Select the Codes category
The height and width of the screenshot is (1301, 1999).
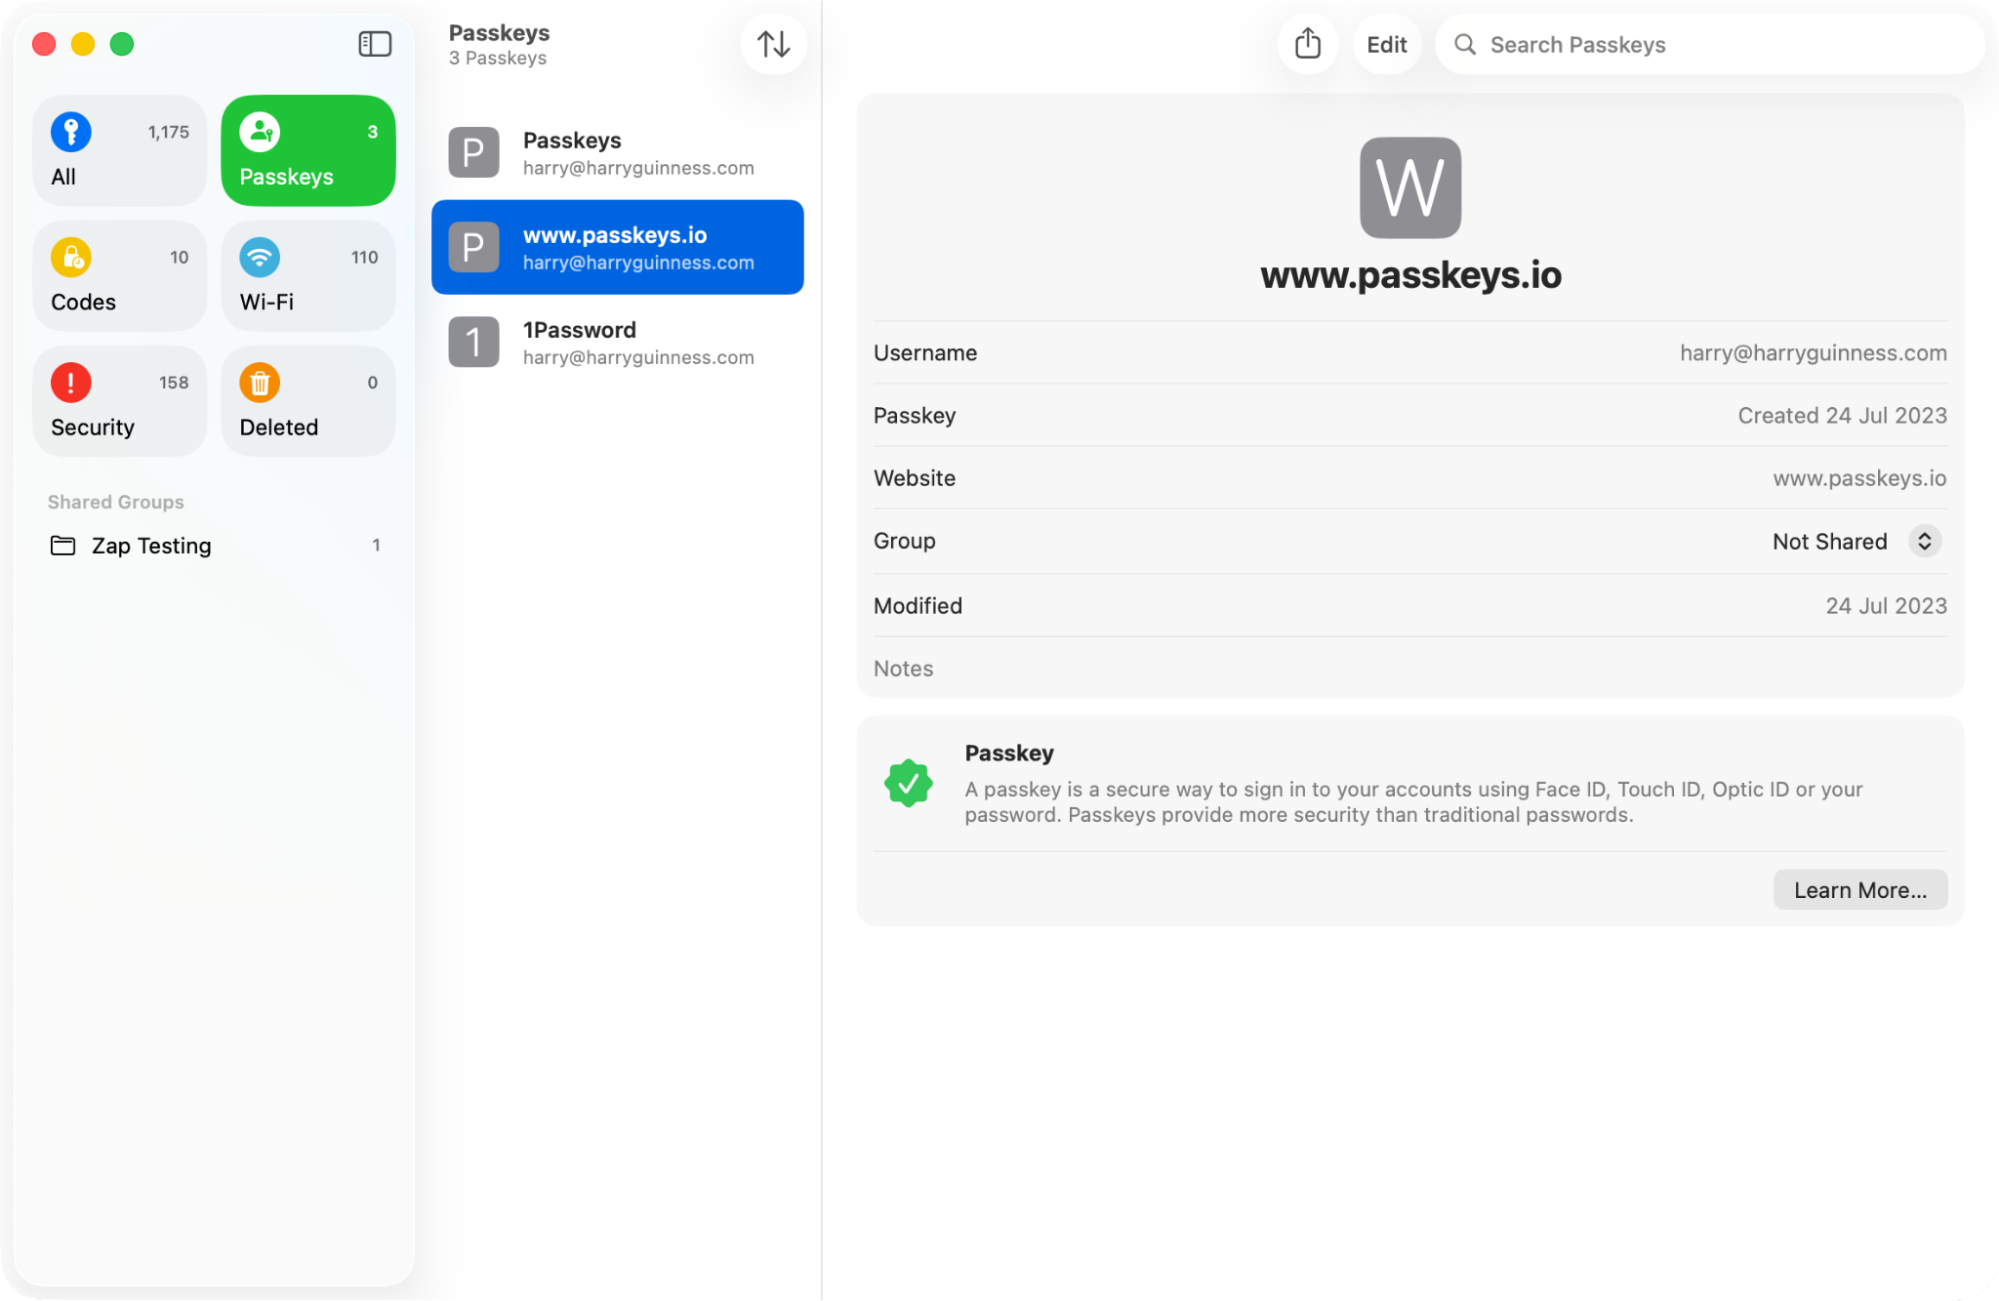pyautogui.click(x=119, y=275)
